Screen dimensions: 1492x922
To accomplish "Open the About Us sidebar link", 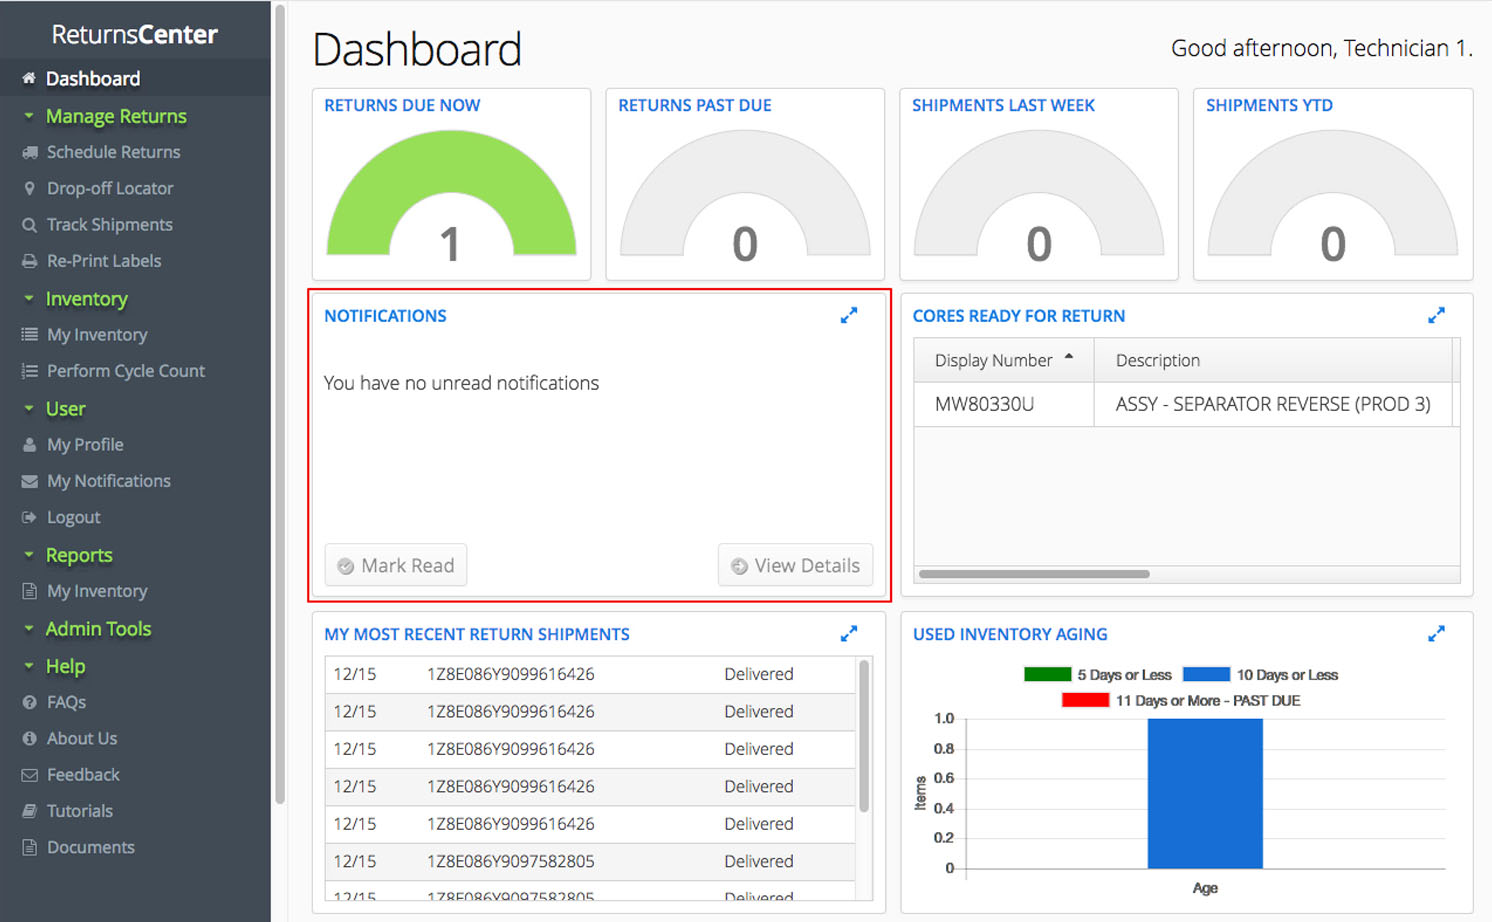I will pyautogui.click(x=82, y=738).
